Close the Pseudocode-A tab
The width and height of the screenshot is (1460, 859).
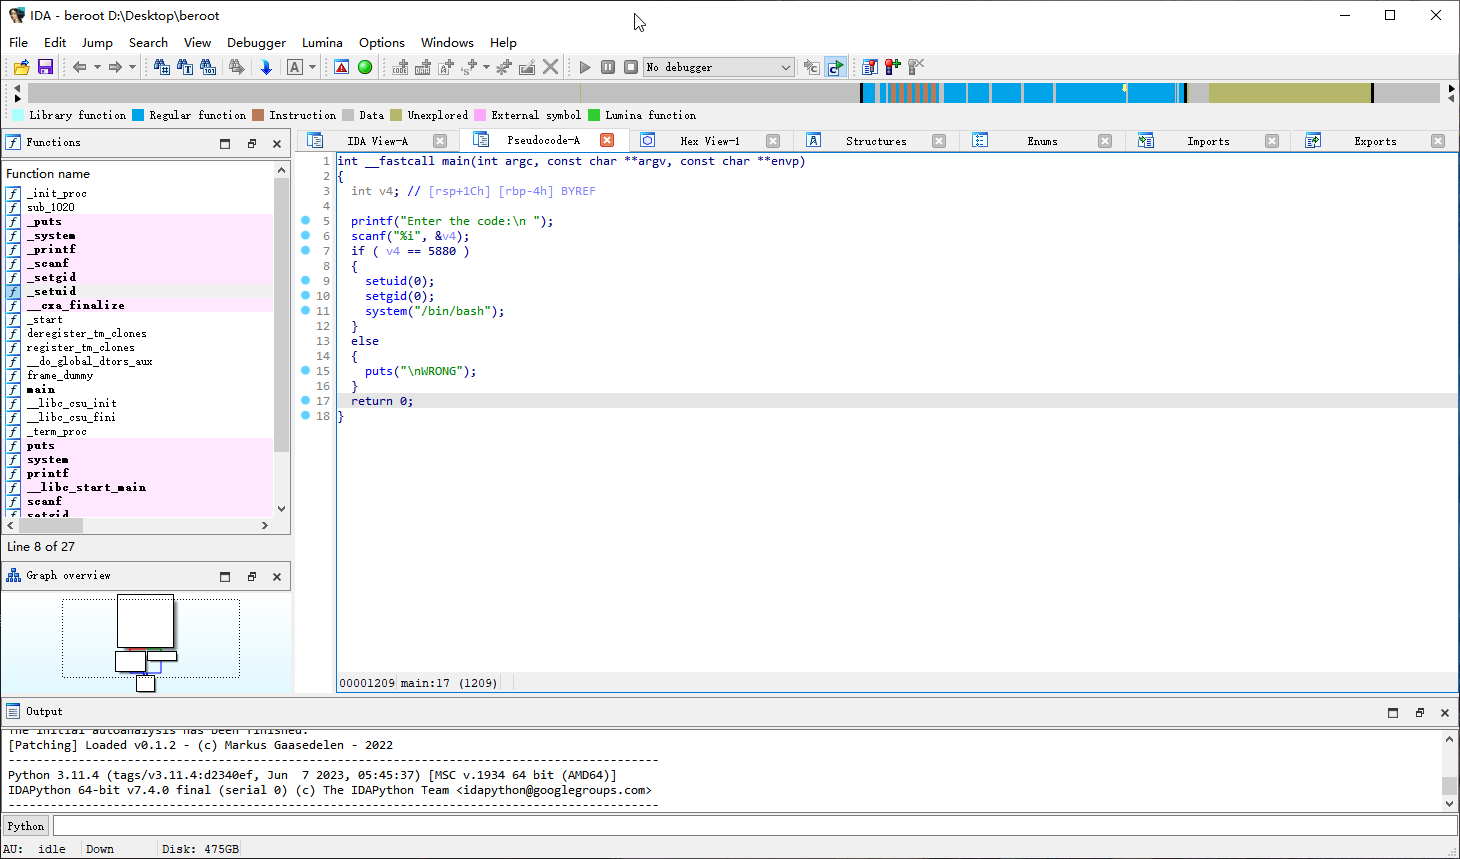coord(607,140)
